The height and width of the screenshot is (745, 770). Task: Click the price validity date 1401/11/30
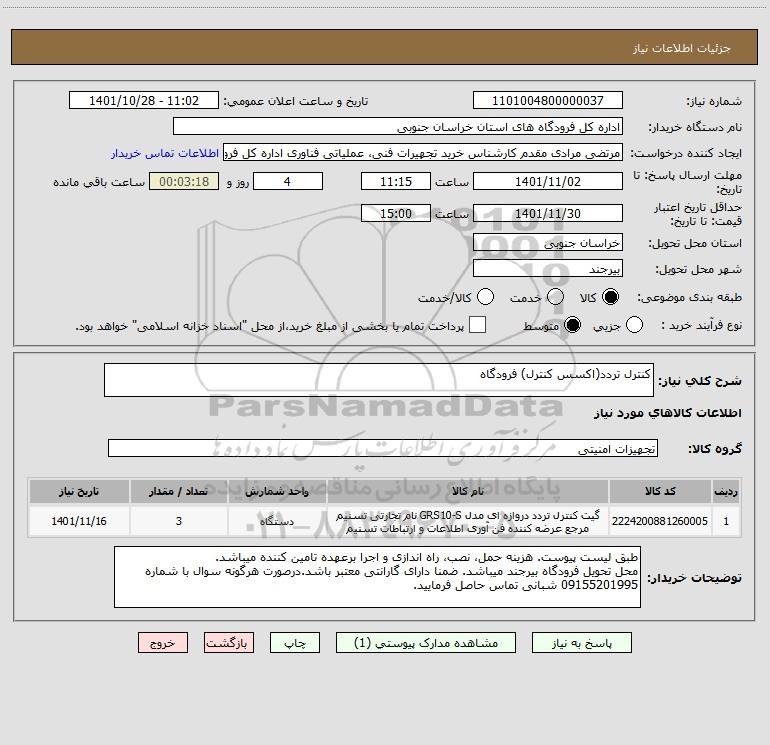click(548, 213)
